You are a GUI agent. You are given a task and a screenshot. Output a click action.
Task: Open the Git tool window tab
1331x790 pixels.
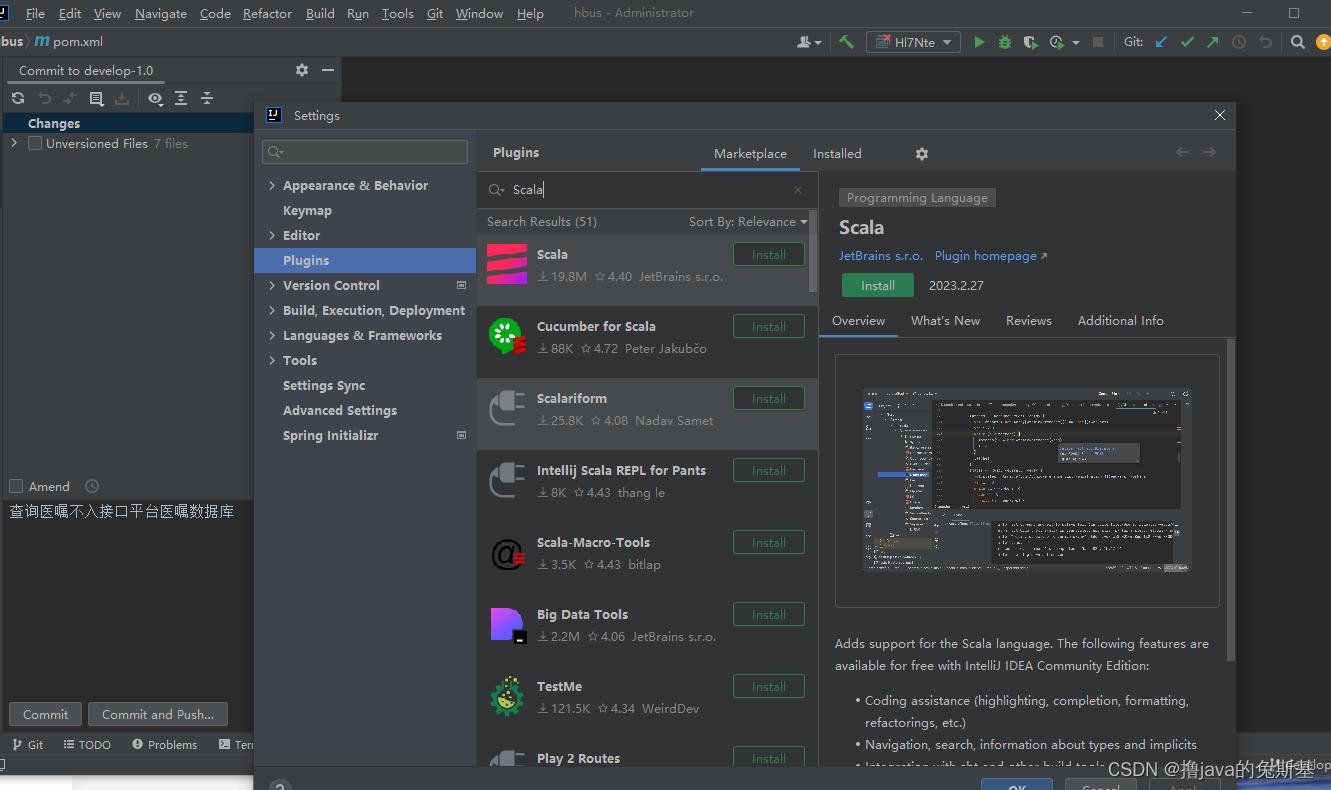28,744
